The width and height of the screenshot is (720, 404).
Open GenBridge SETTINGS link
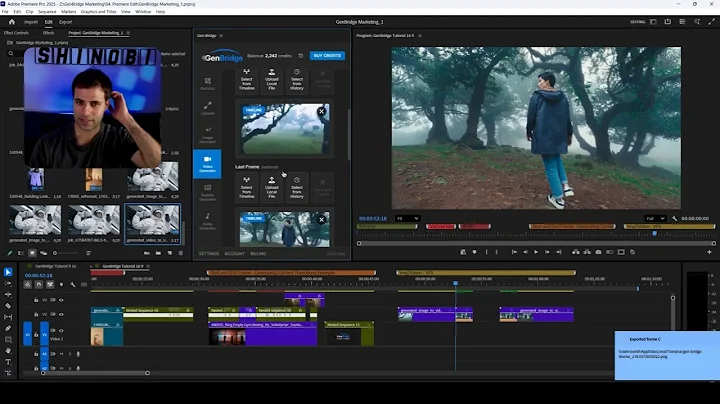pyautogui.click(x=209, y=253)
